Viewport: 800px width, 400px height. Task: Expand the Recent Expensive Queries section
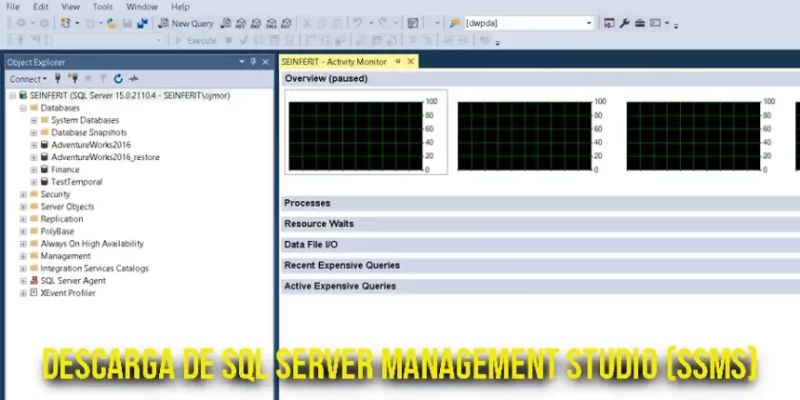541,265
